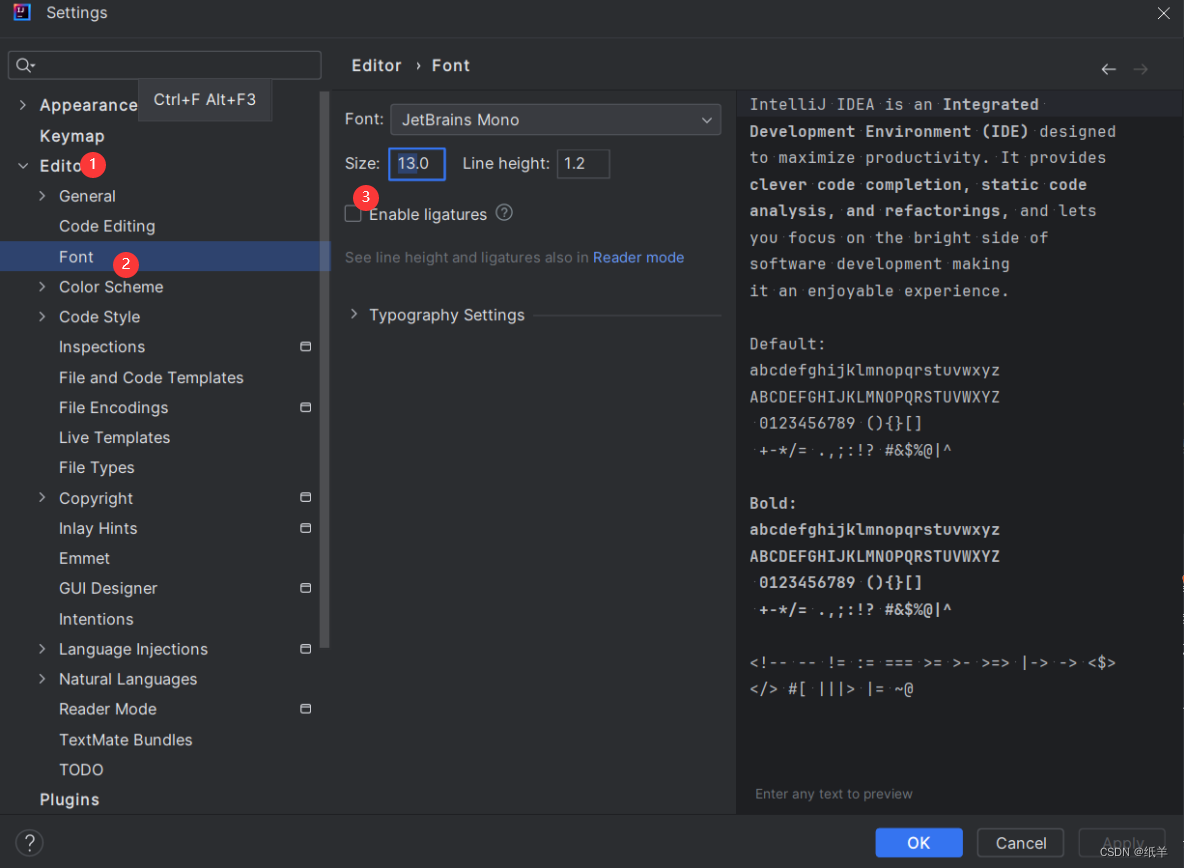1184x868 pixels.
Task: Select Code Editing settings page
Action: (x=107, y=226)
